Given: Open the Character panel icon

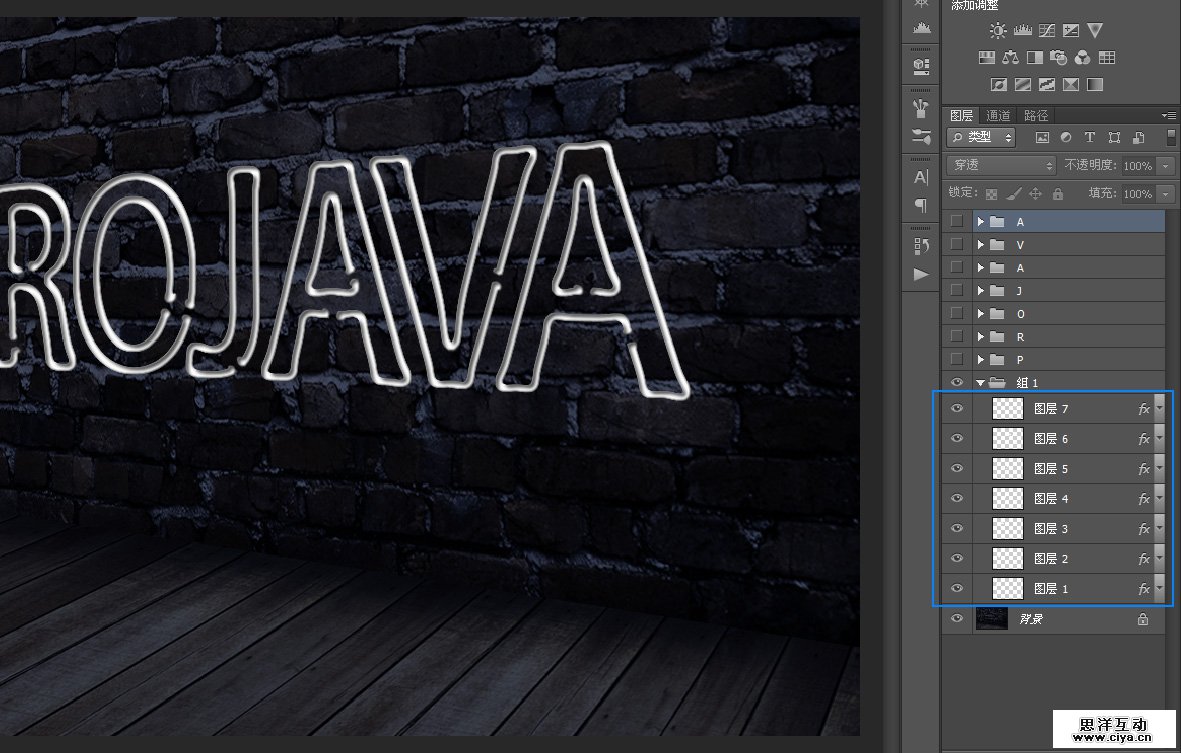Looking at the screenshot, I should [x=921, y=177].
